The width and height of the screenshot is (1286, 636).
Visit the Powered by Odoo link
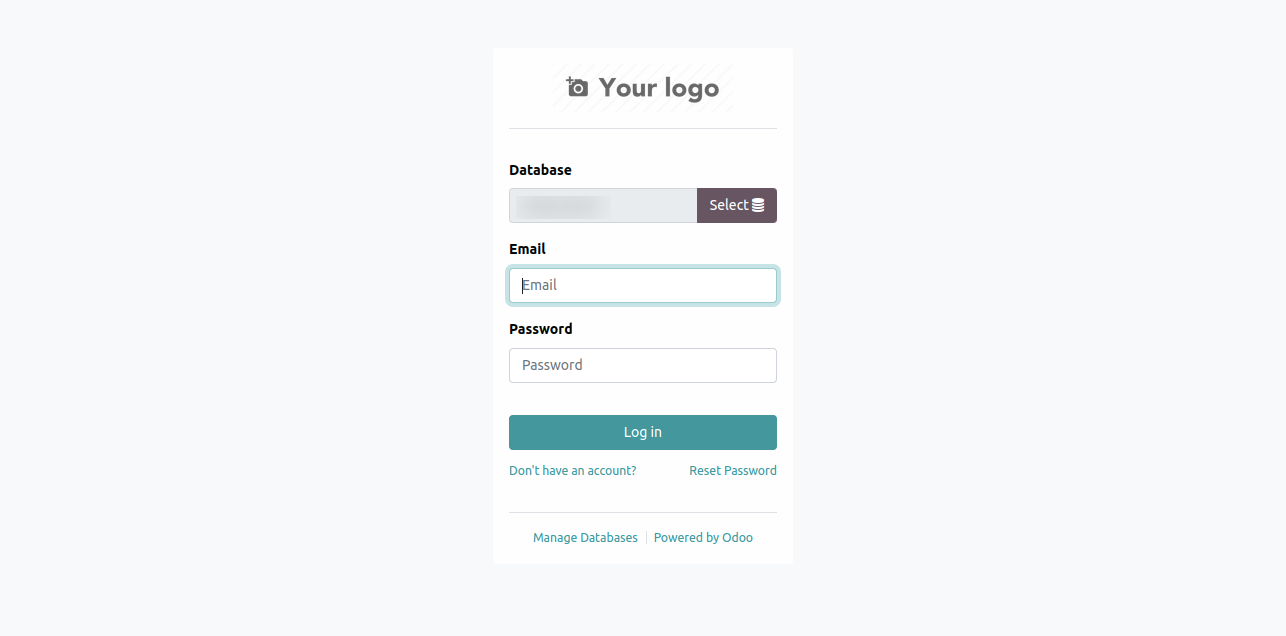[x=703, y=538]
